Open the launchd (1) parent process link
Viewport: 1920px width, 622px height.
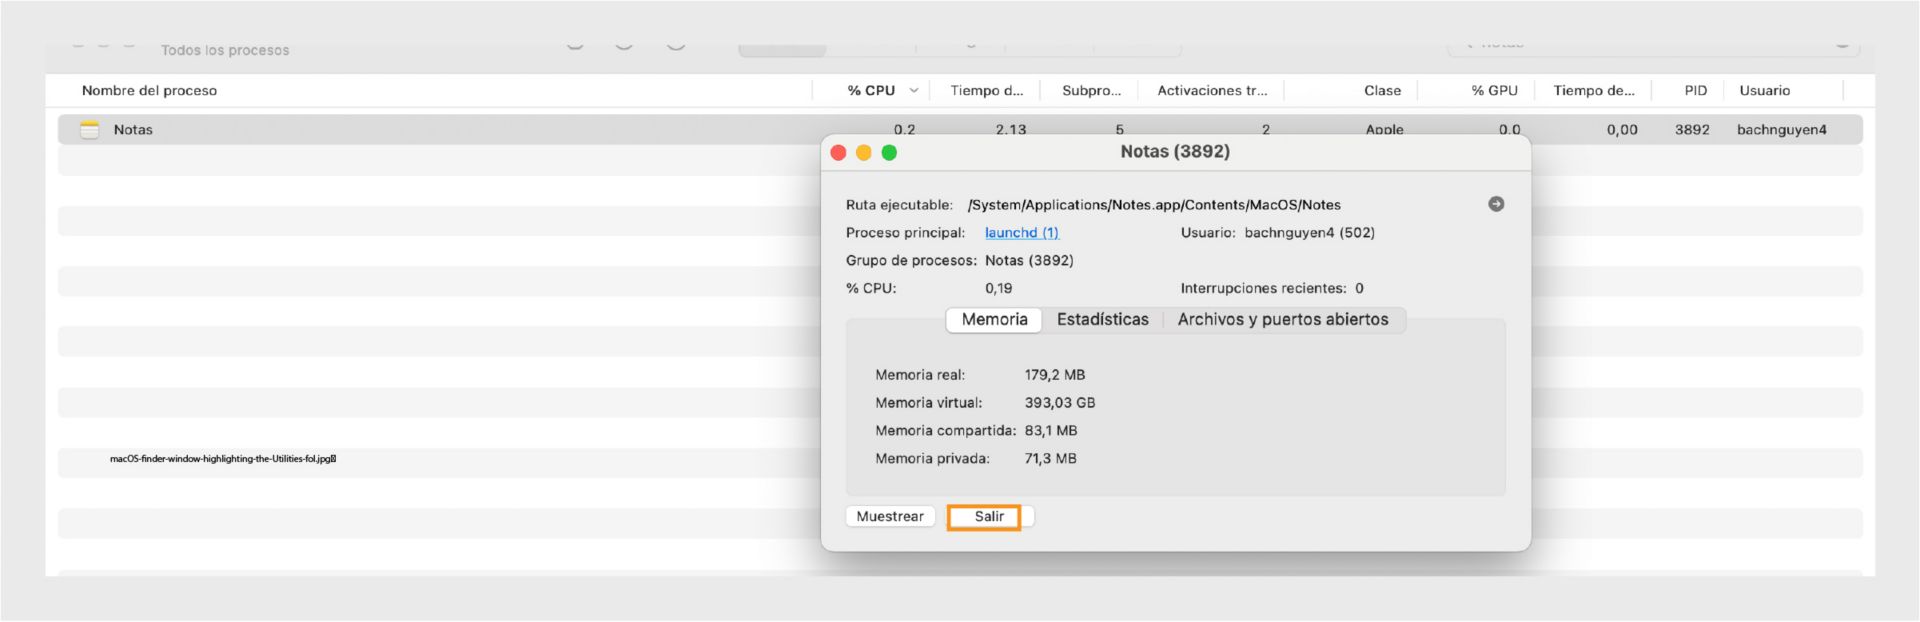1021,233
